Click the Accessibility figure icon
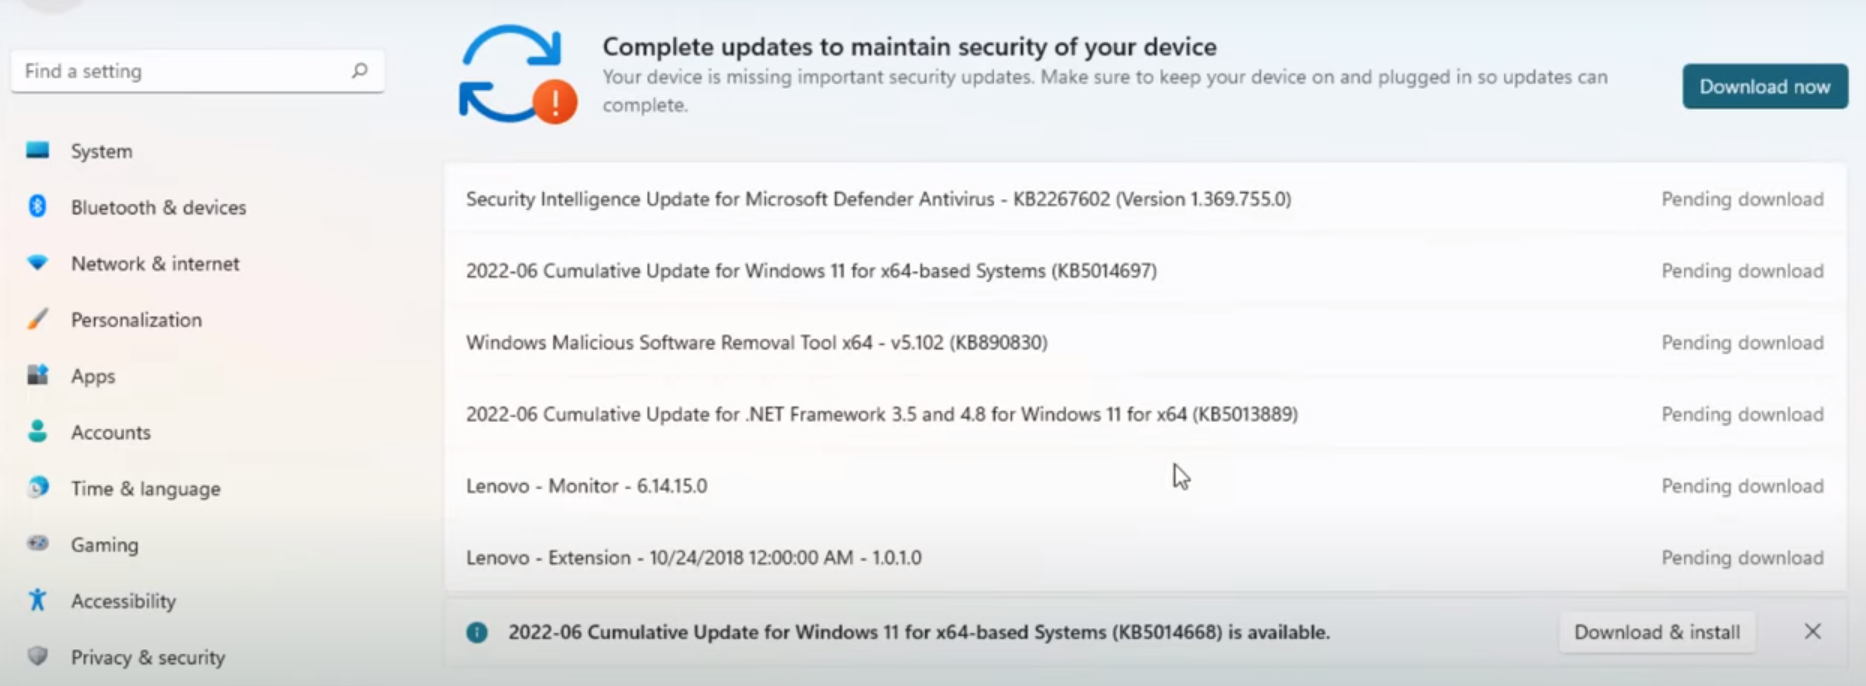The width and height of the screenshot is (1866, 686). point(38,600)
